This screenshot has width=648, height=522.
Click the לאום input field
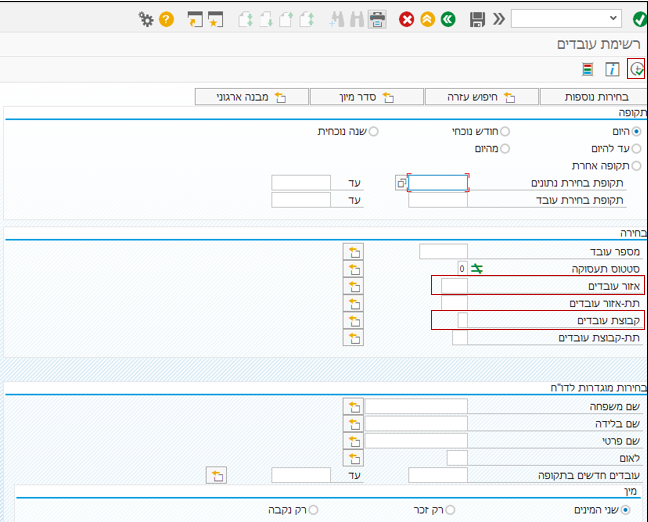tap(457, 458)
